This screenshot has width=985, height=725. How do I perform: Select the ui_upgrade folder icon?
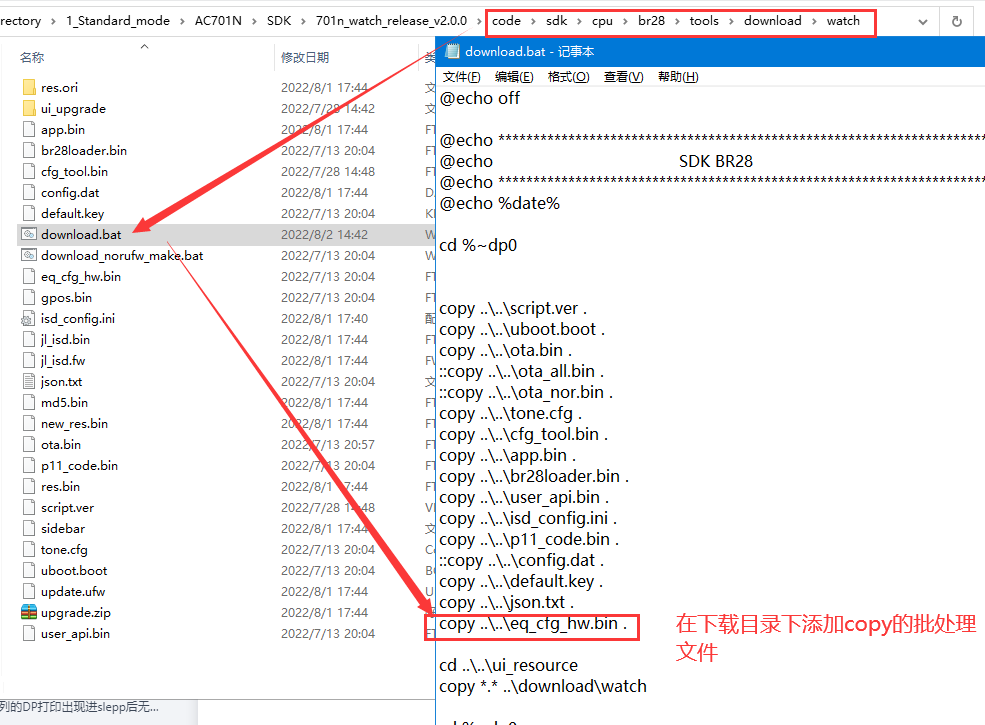[29, 109]
